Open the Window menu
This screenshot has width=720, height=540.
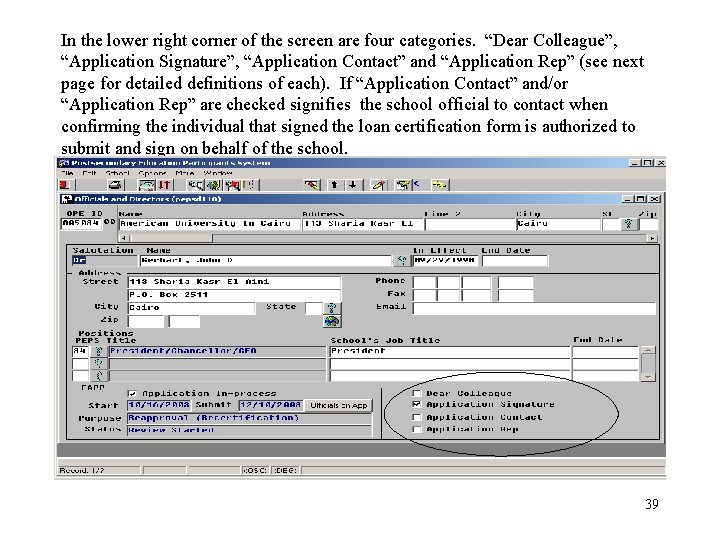[x=218, y=173]
